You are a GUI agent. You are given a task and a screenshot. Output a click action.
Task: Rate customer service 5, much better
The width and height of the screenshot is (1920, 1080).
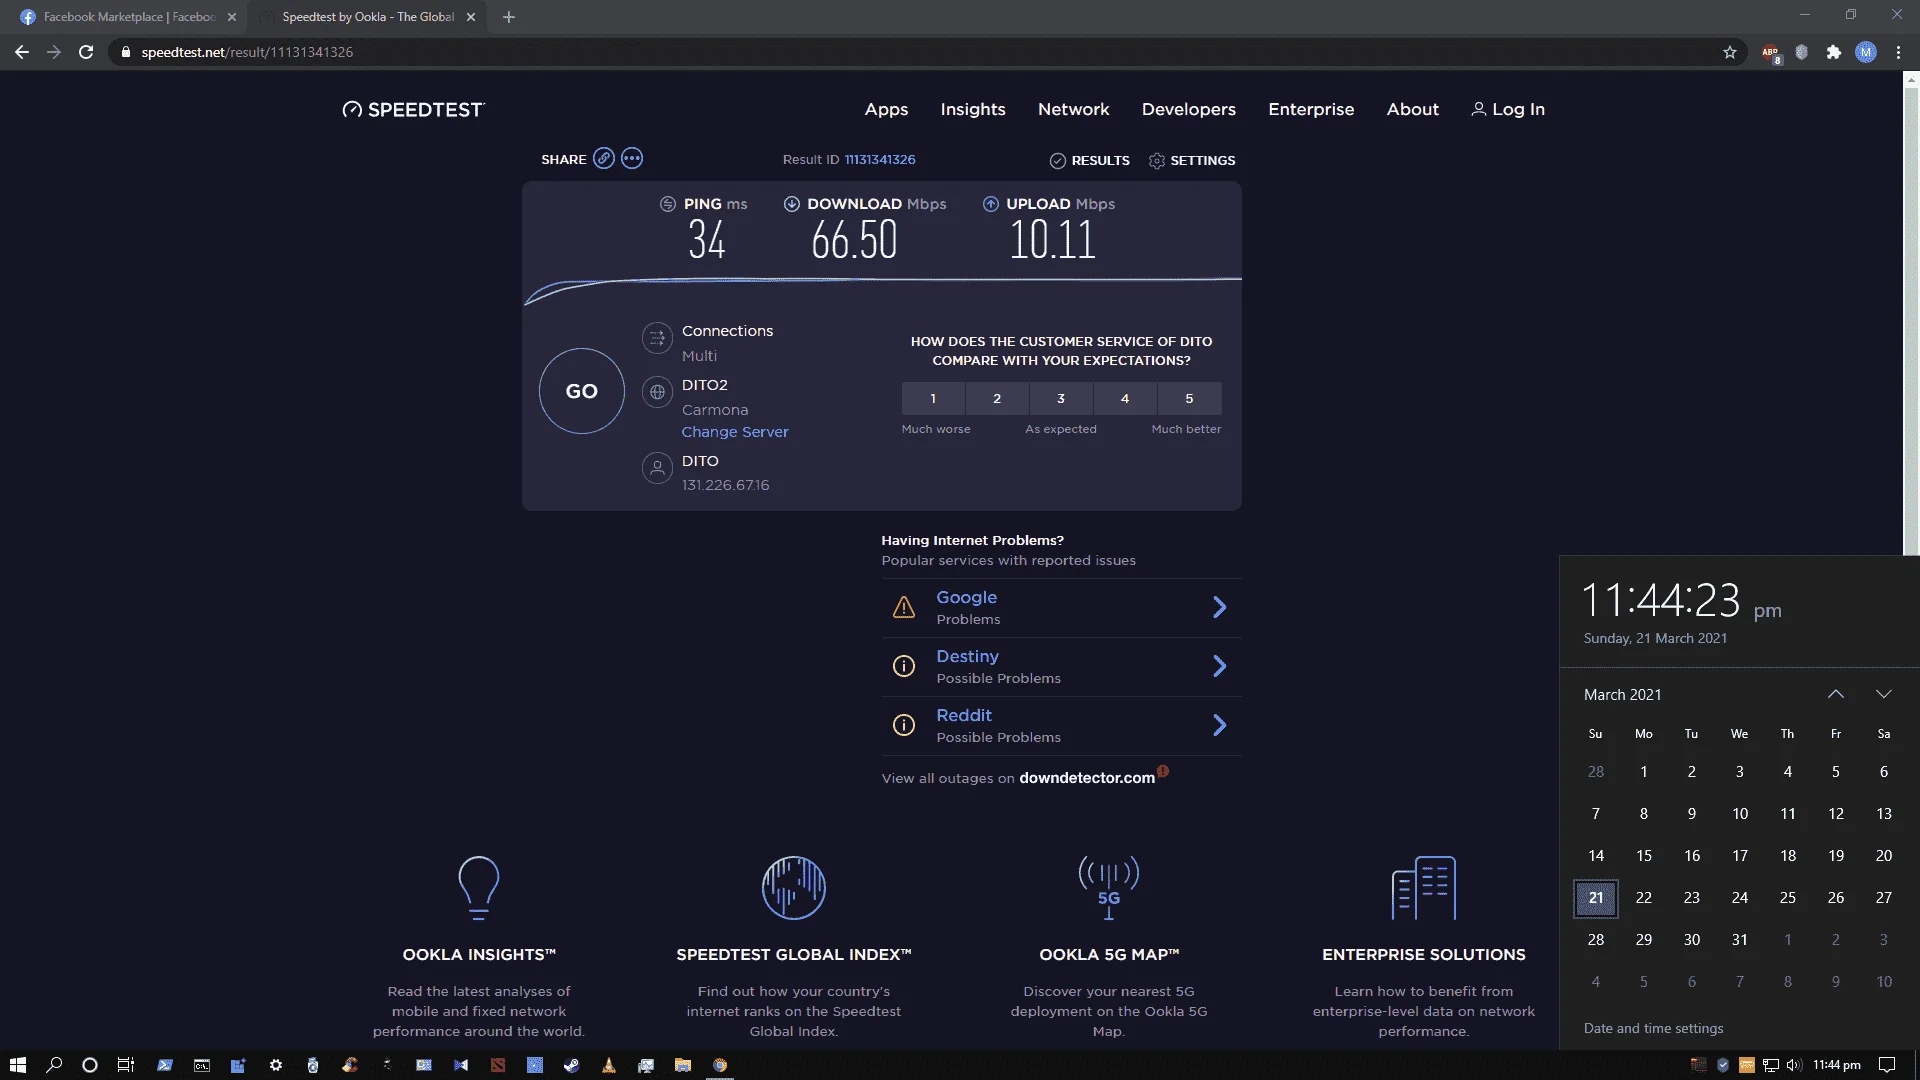click(x=1189, y=398)
